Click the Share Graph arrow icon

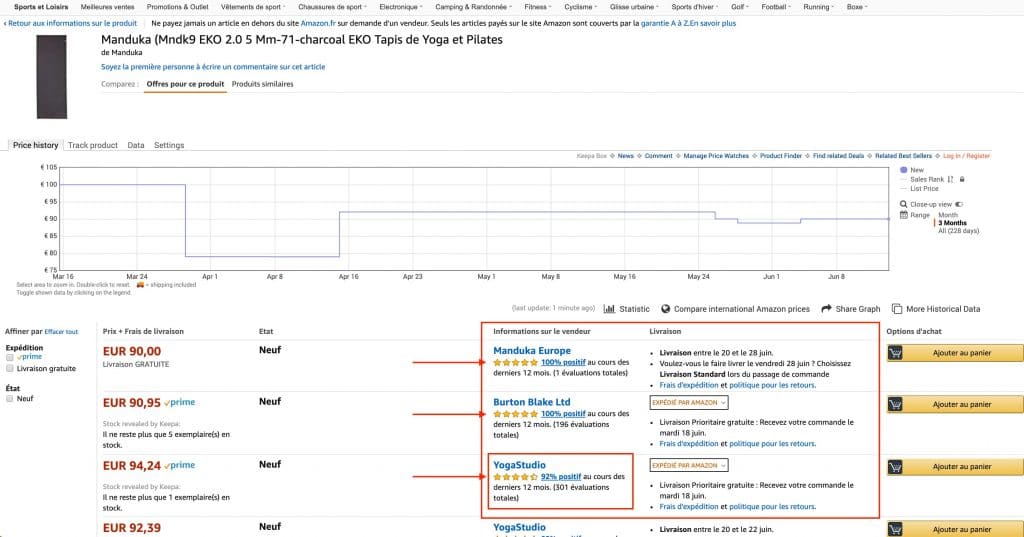[826, 309]
